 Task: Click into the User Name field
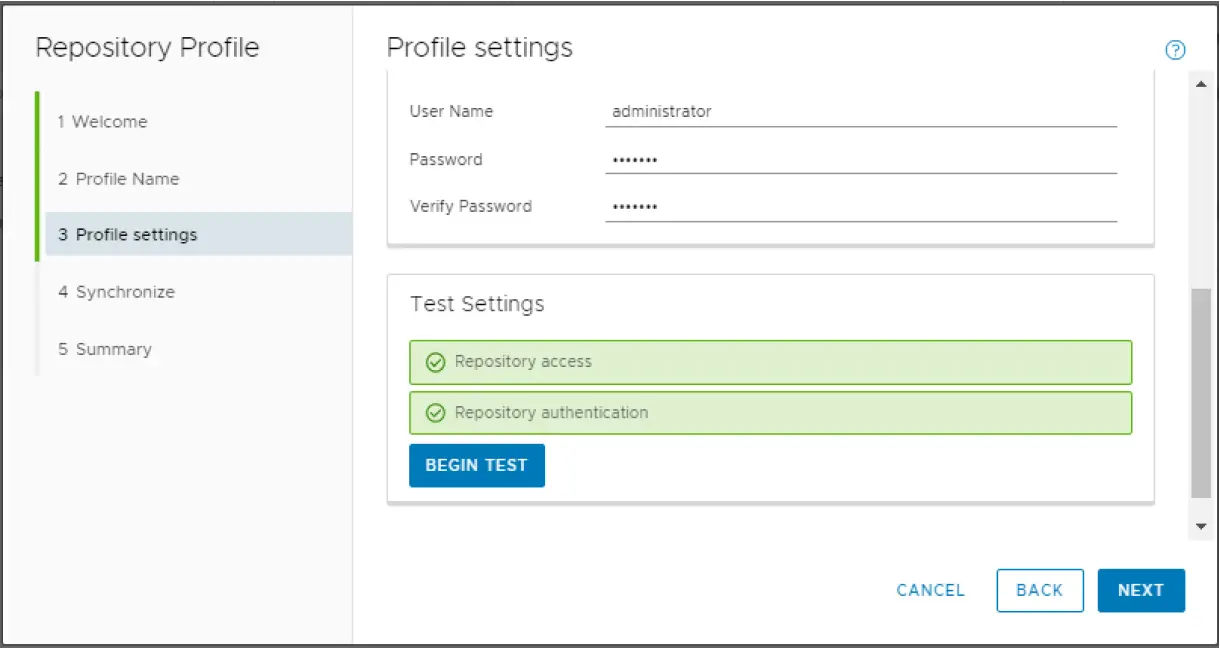[x=860, y=112]
